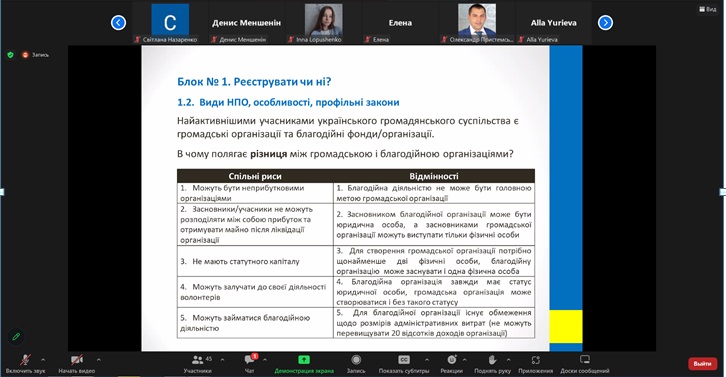This screenshot has width=726, height=377.
Task: Open the Вид view menu
Action: pyautogui.click(x=707, y=9)
